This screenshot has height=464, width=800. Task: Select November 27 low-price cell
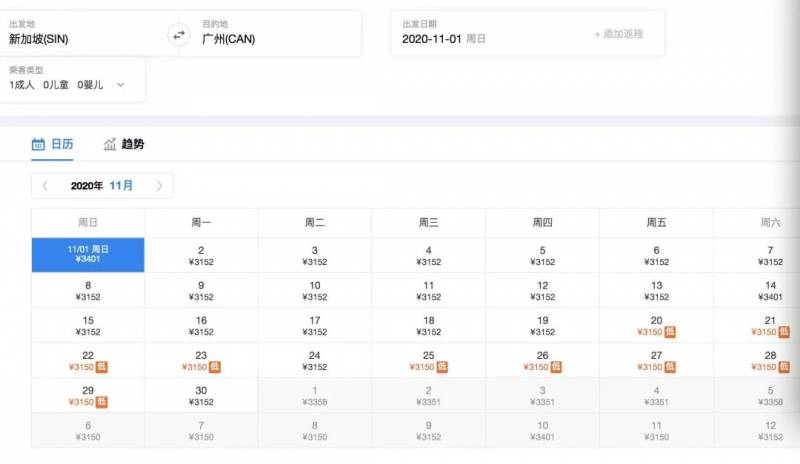tap(656, 360)
